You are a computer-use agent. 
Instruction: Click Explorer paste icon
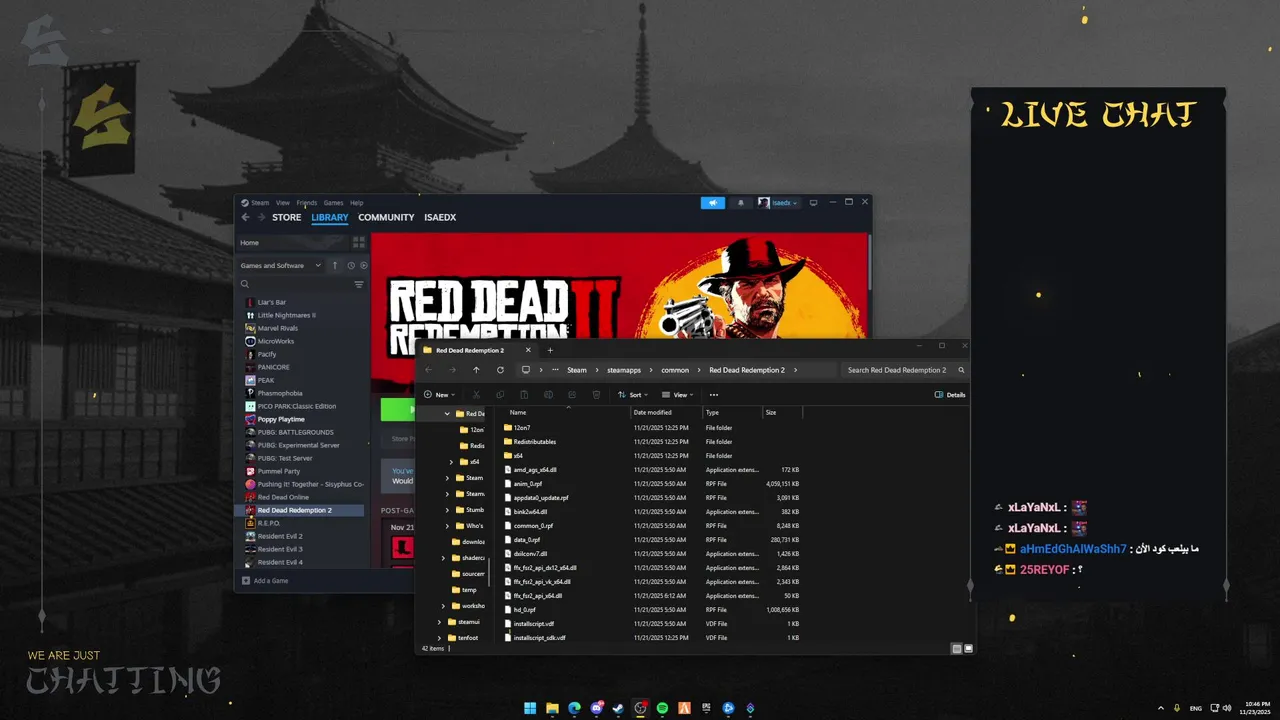[x=524, y=395]
